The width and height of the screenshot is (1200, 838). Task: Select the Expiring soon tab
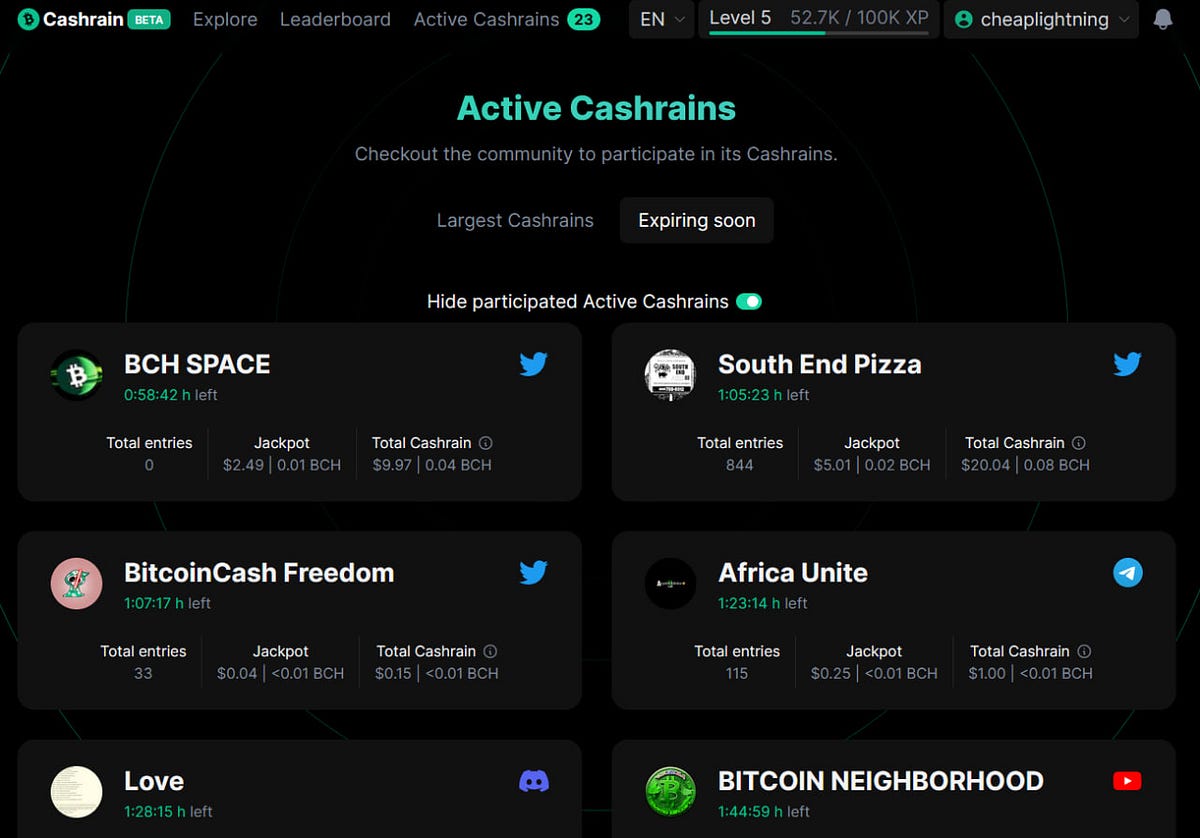[x=697, y=221]
